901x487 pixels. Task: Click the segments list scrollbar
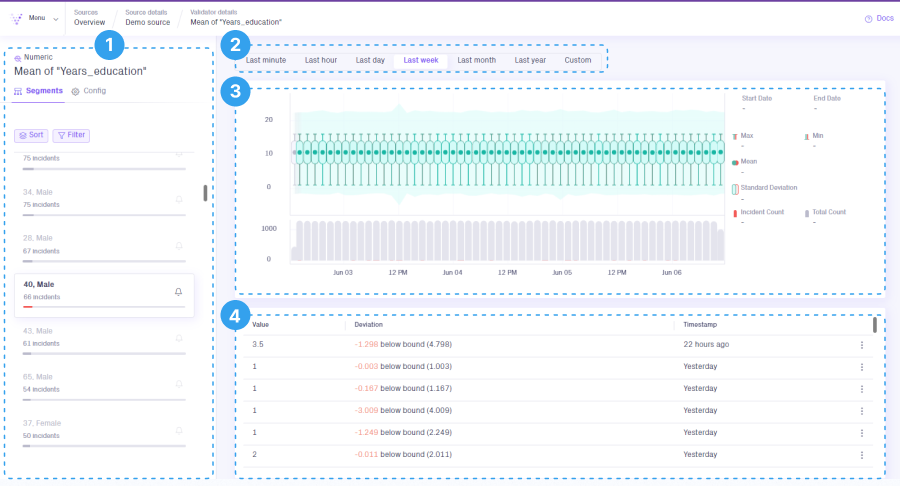[x=205, y=193]
